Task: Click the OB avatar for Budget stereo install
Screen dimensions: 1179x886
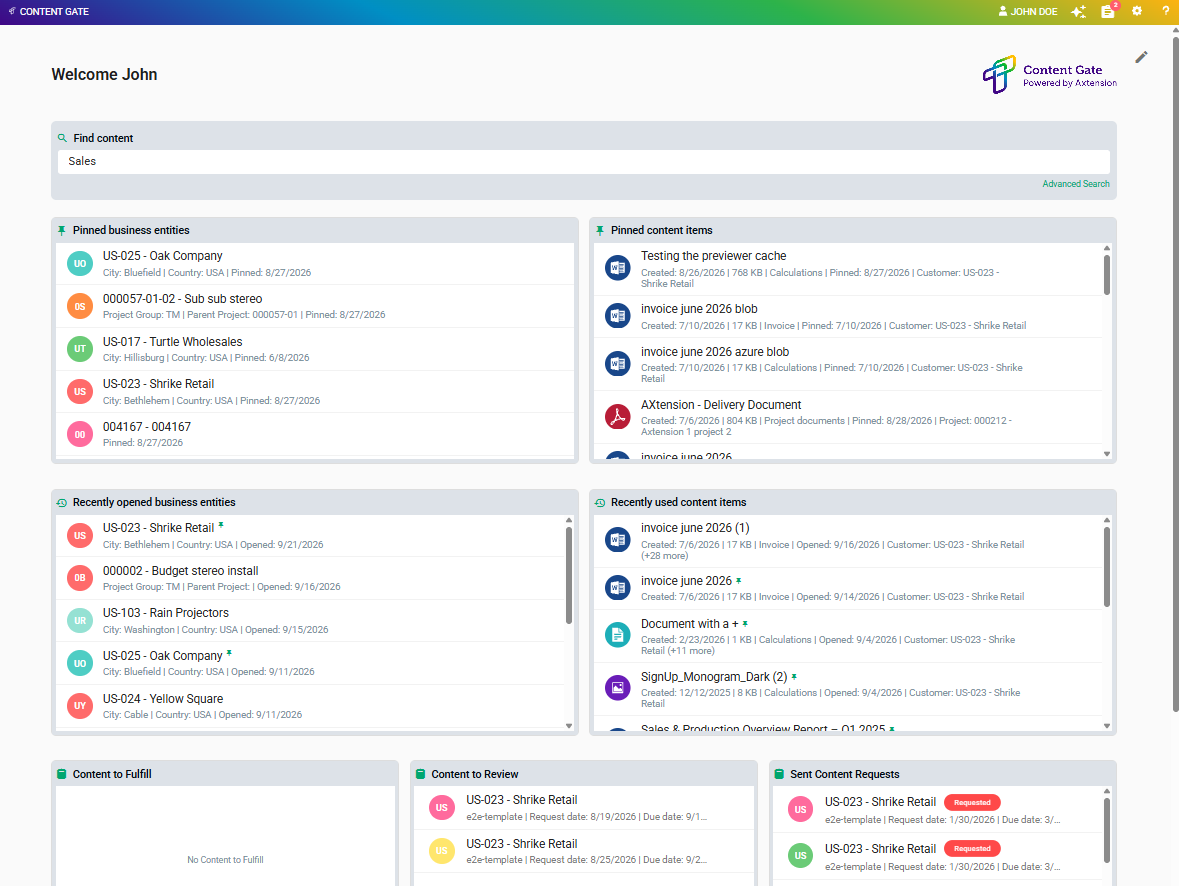Action: pos(80,578)
